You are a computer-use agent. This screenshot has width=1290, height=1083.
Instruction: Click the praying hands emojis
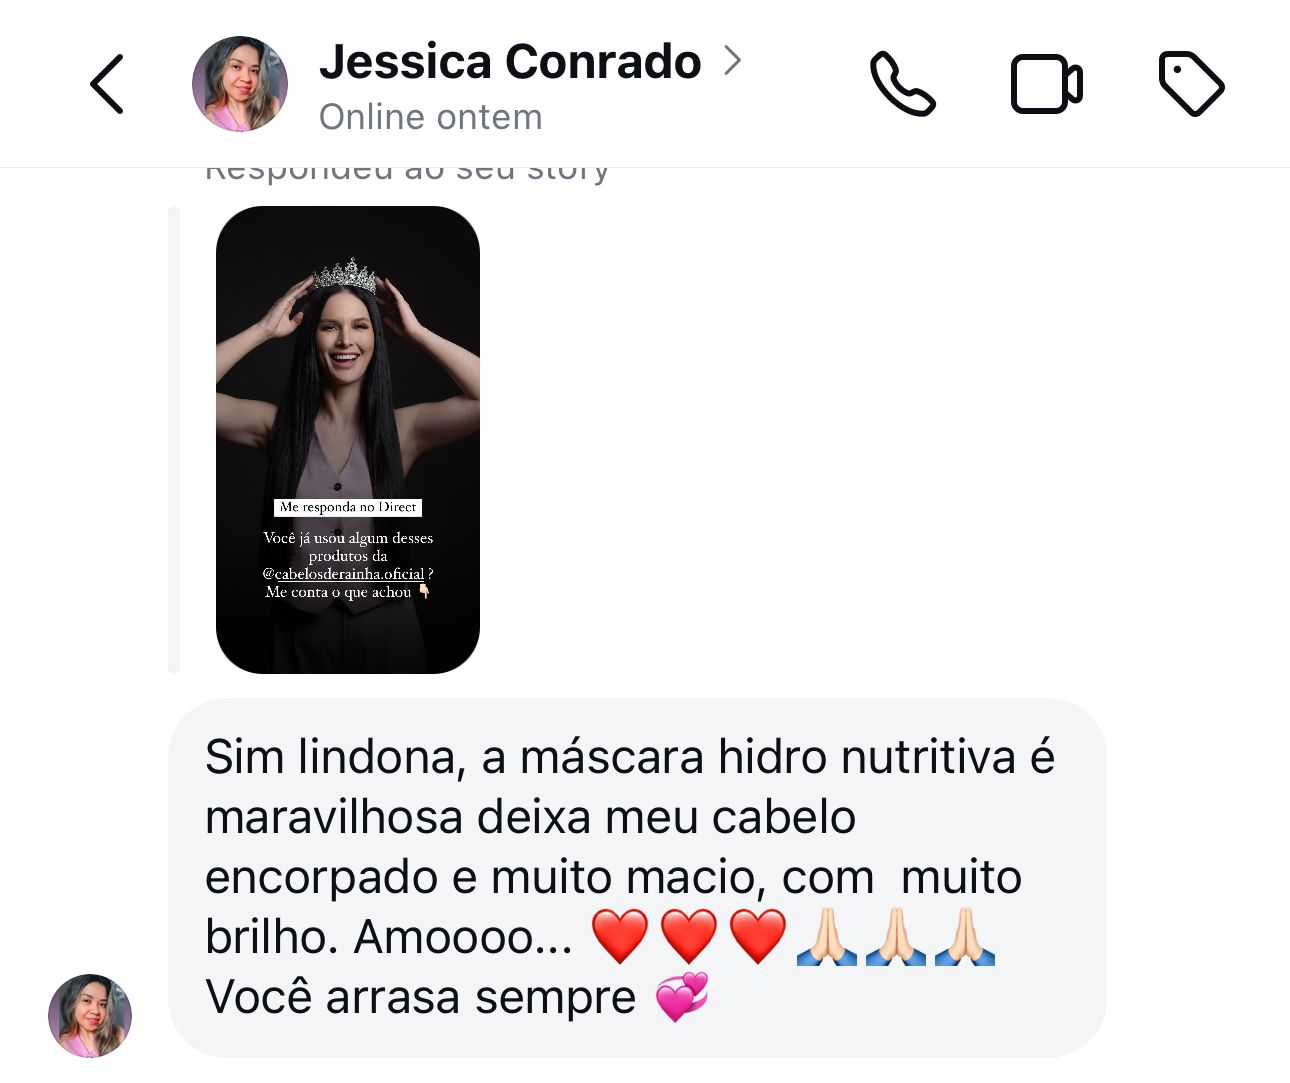coord(896,936)
